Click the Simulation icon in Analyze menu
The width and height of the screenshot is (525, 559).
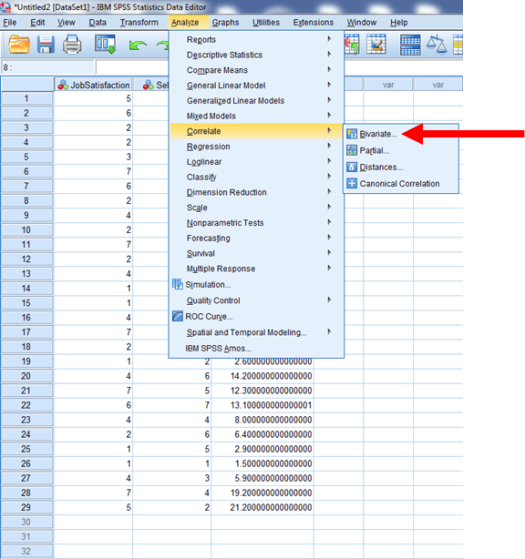(177, 284)
